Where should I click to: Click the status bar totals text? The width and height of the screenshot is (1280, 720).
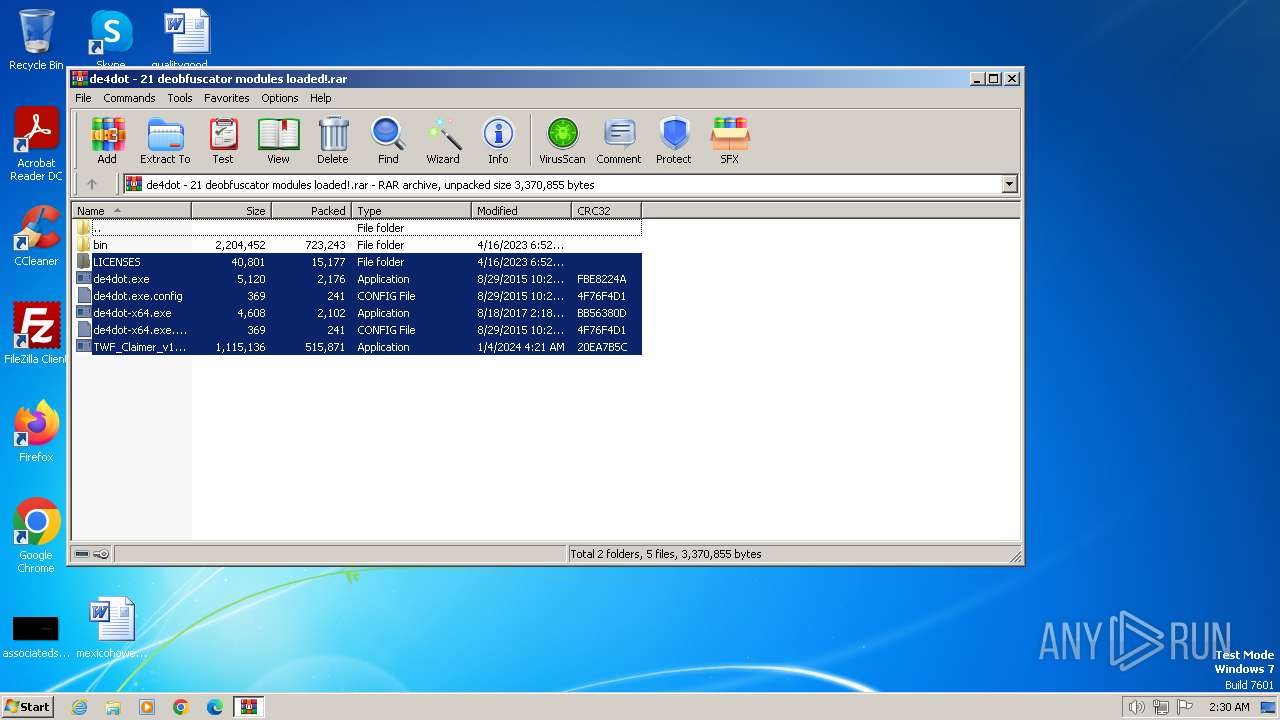tap(665, 554)
